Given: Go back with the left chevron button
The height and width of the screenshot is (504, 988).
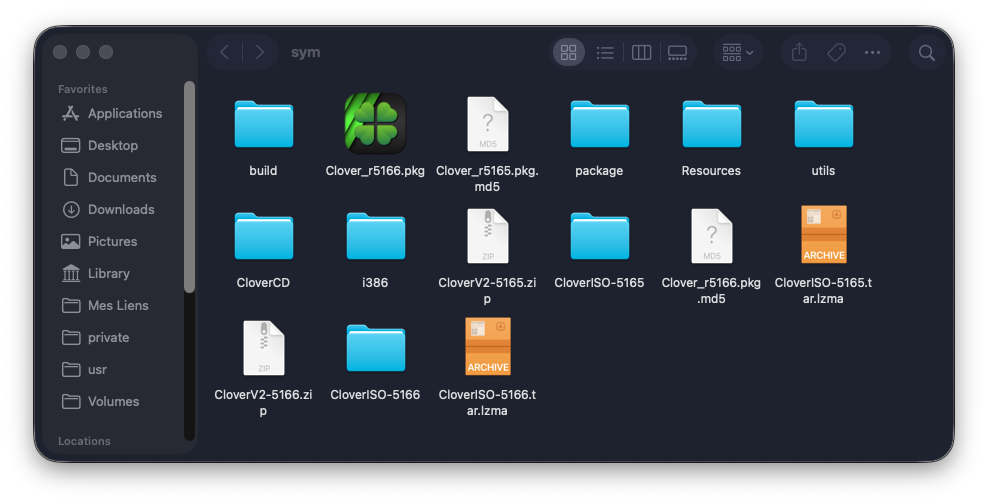Looking at the screenshot, I should [x=224, y=52].
